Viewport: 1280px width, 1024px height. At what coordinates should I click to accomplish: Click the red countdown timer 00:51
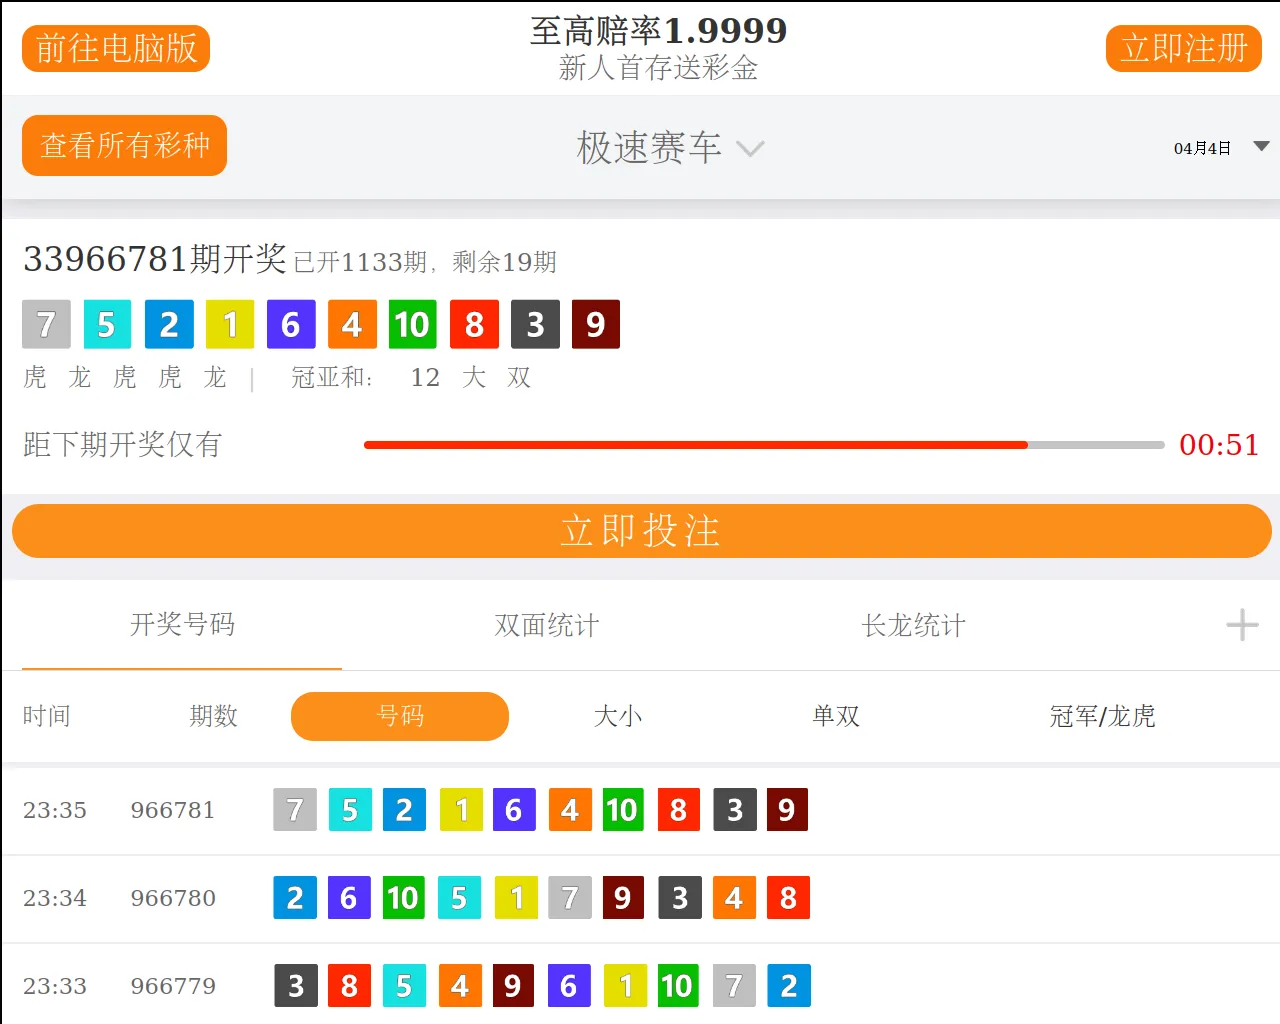click(1219, 445)
